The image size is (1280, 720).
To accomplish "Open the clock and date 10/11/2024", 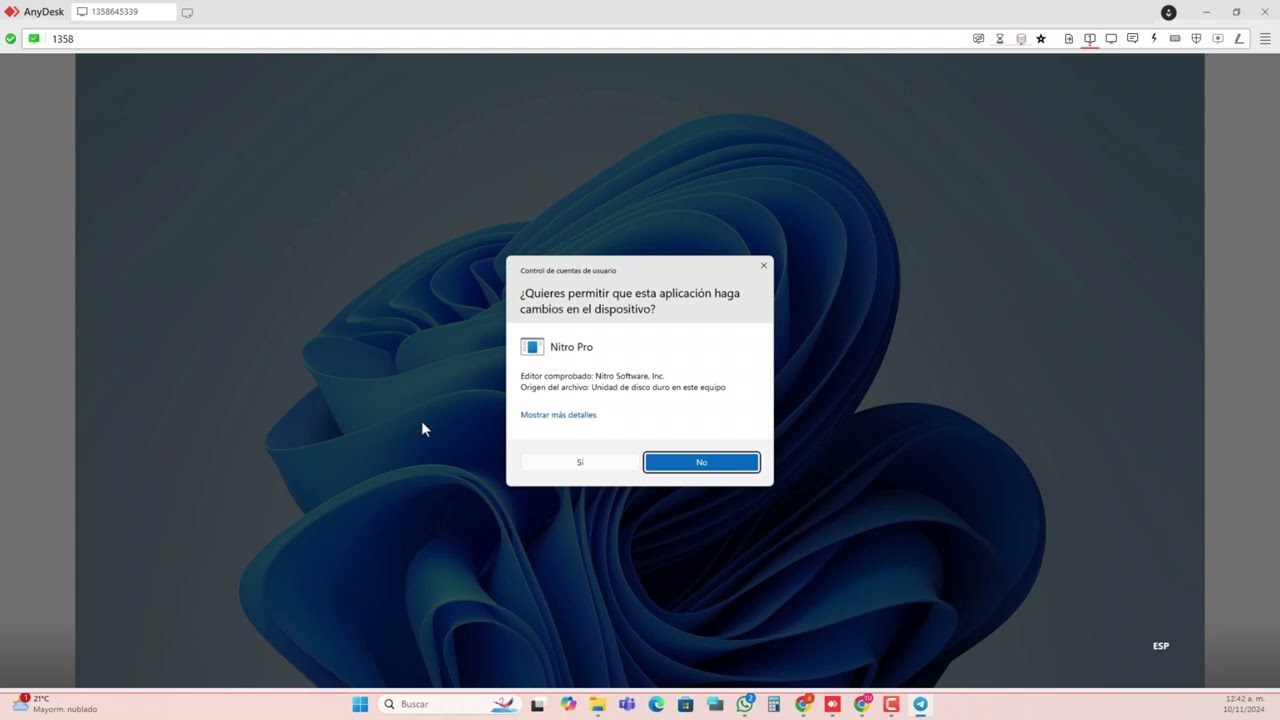I will (x=1243, y=704).
